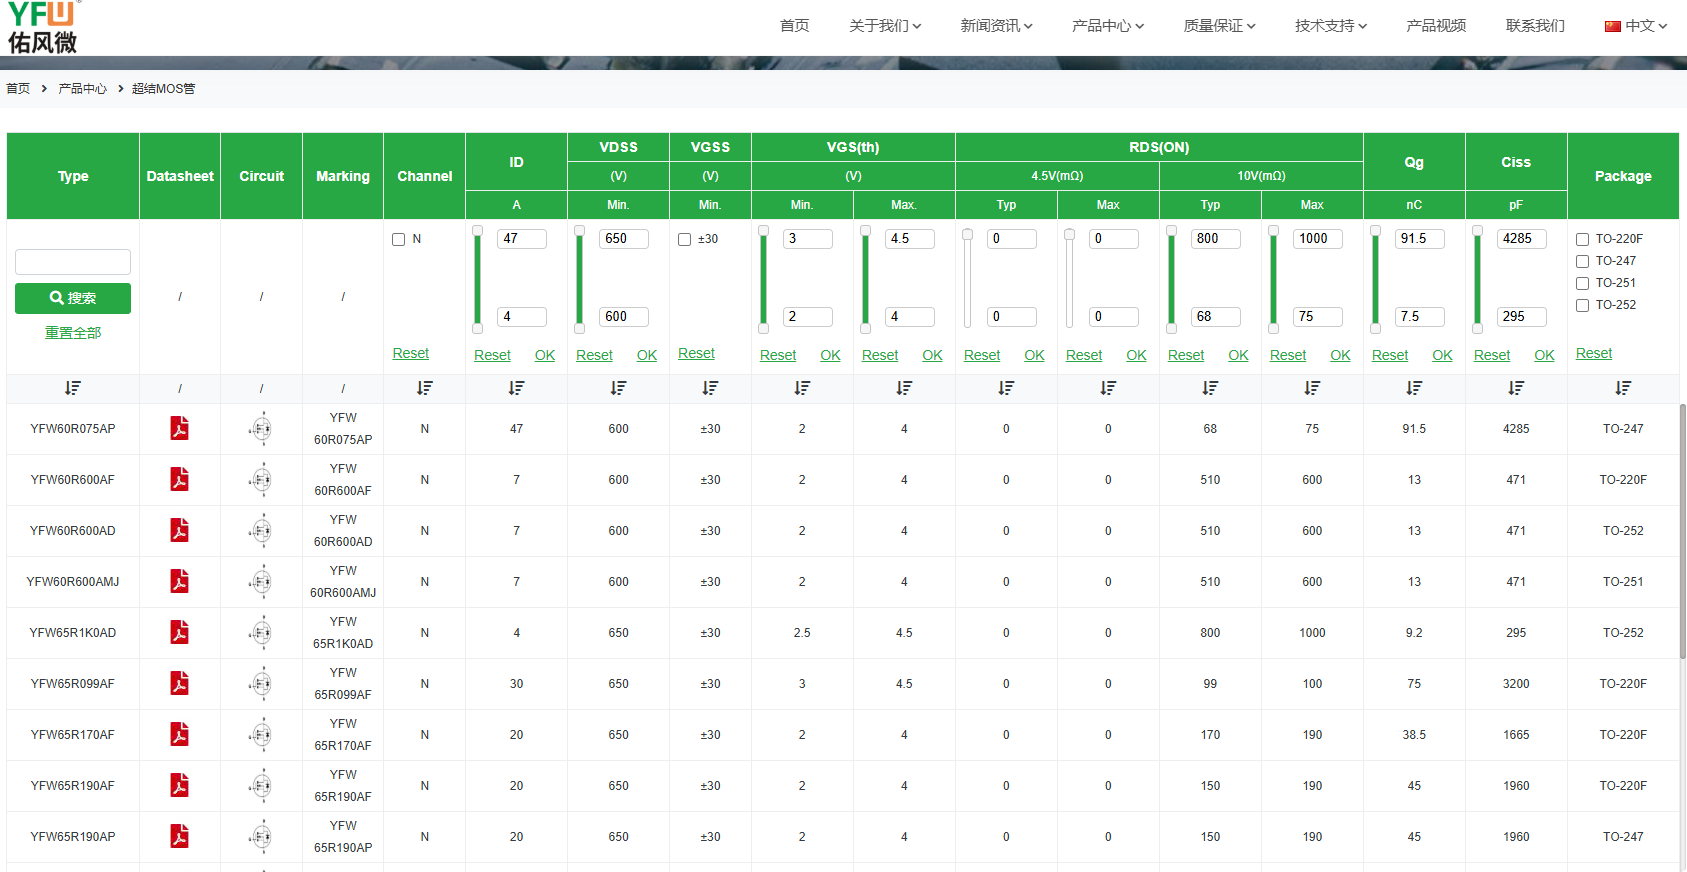Open the 中文 language selector
Viewport: 1687px width, 872px height.
(1636, 26)
